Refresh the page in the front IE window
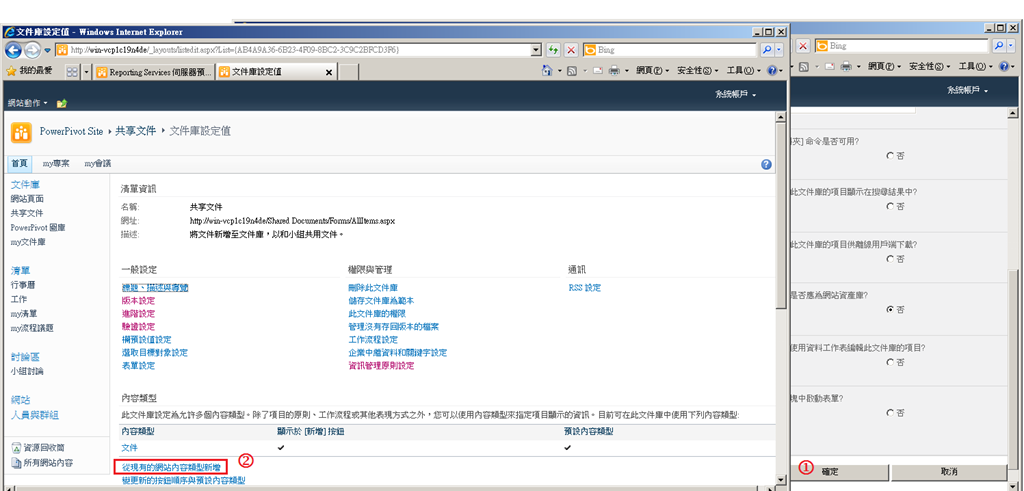1024x491 pixels. pos(553,50)
